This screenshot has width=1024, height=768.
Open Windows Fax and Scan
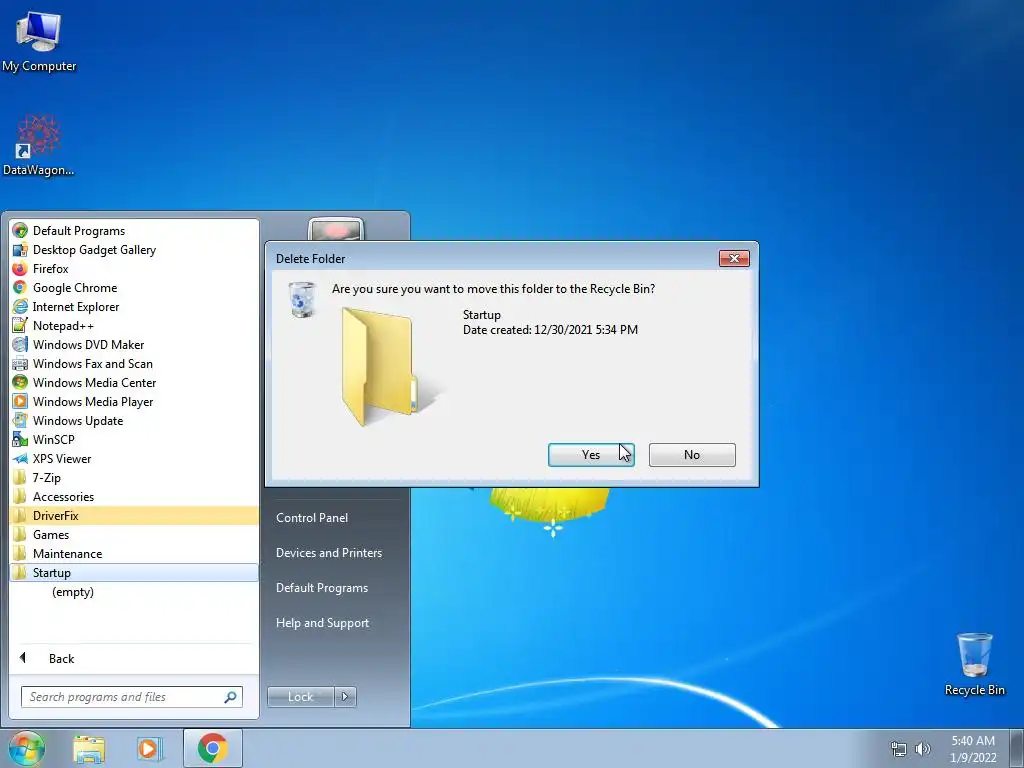(134, 363)
